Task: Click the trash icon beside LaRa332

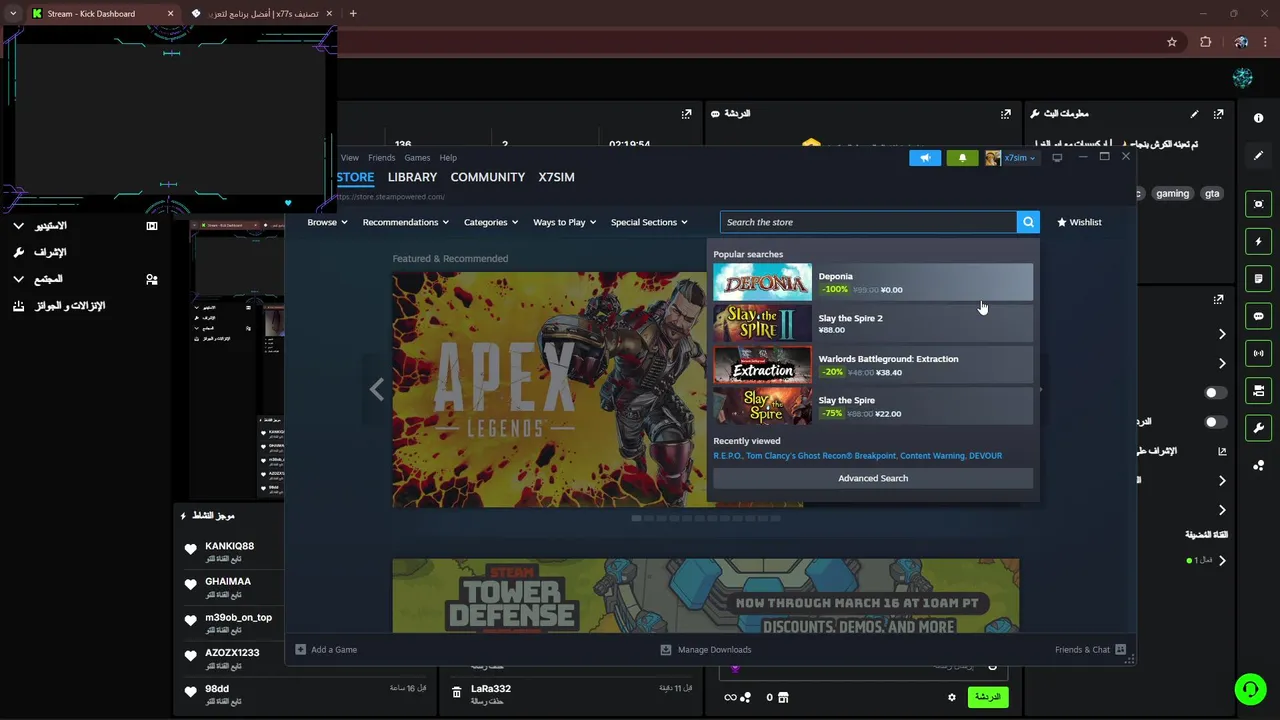Action: coord(457,693)
